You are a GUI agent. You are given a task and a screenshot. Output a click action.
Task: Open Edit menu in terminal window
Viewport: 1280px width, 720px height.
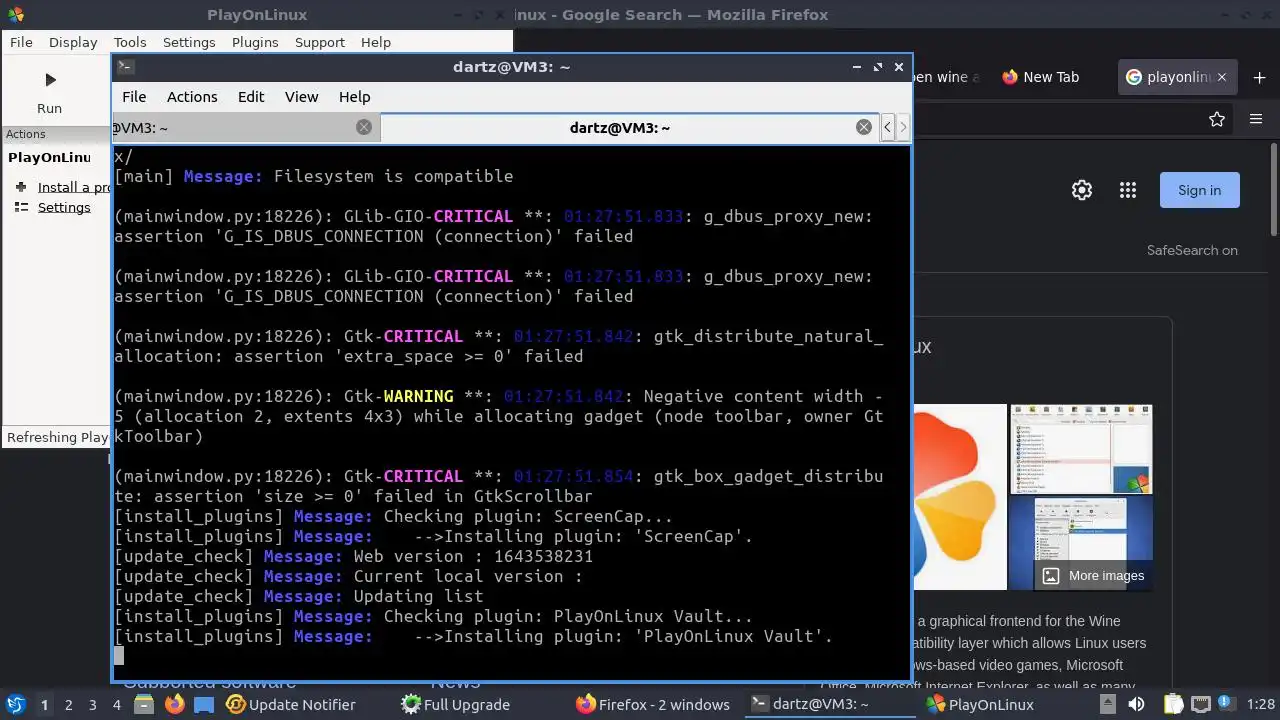coord(251,97)
